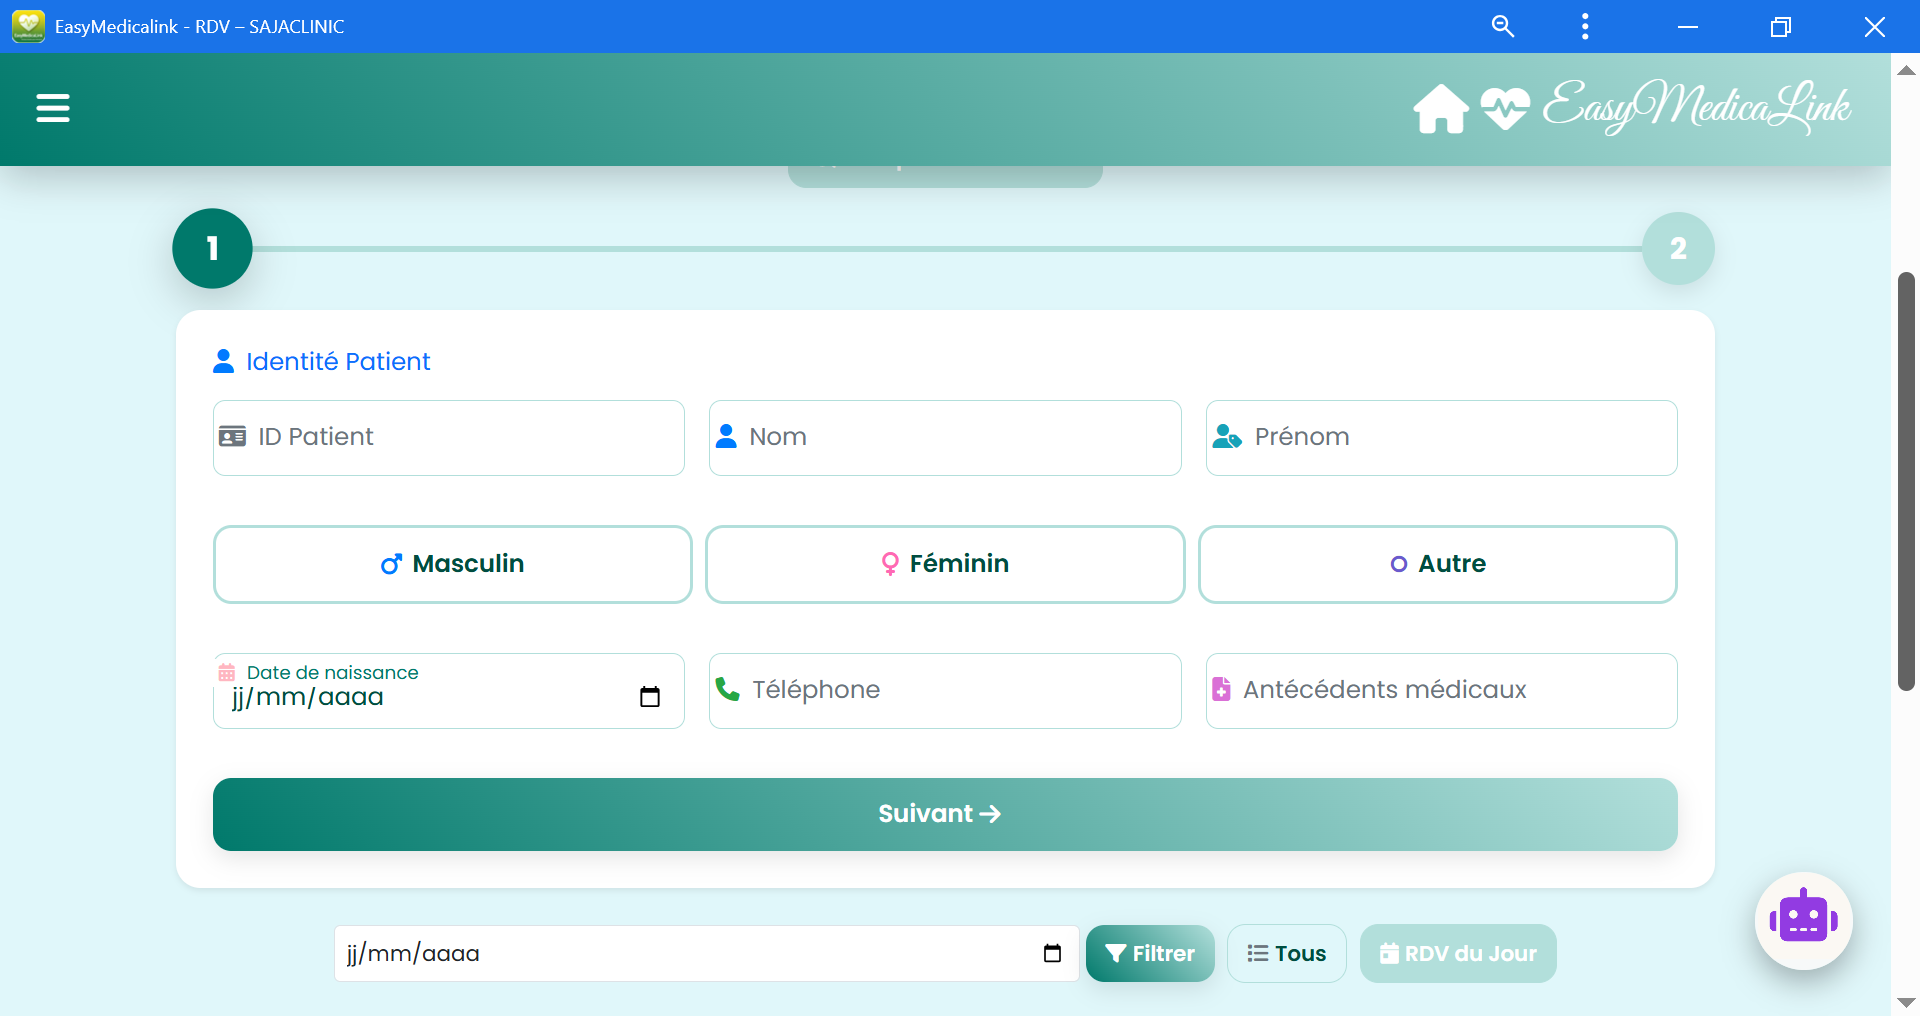Click the heartbeat logo icon

click(x=1505, y=108)
